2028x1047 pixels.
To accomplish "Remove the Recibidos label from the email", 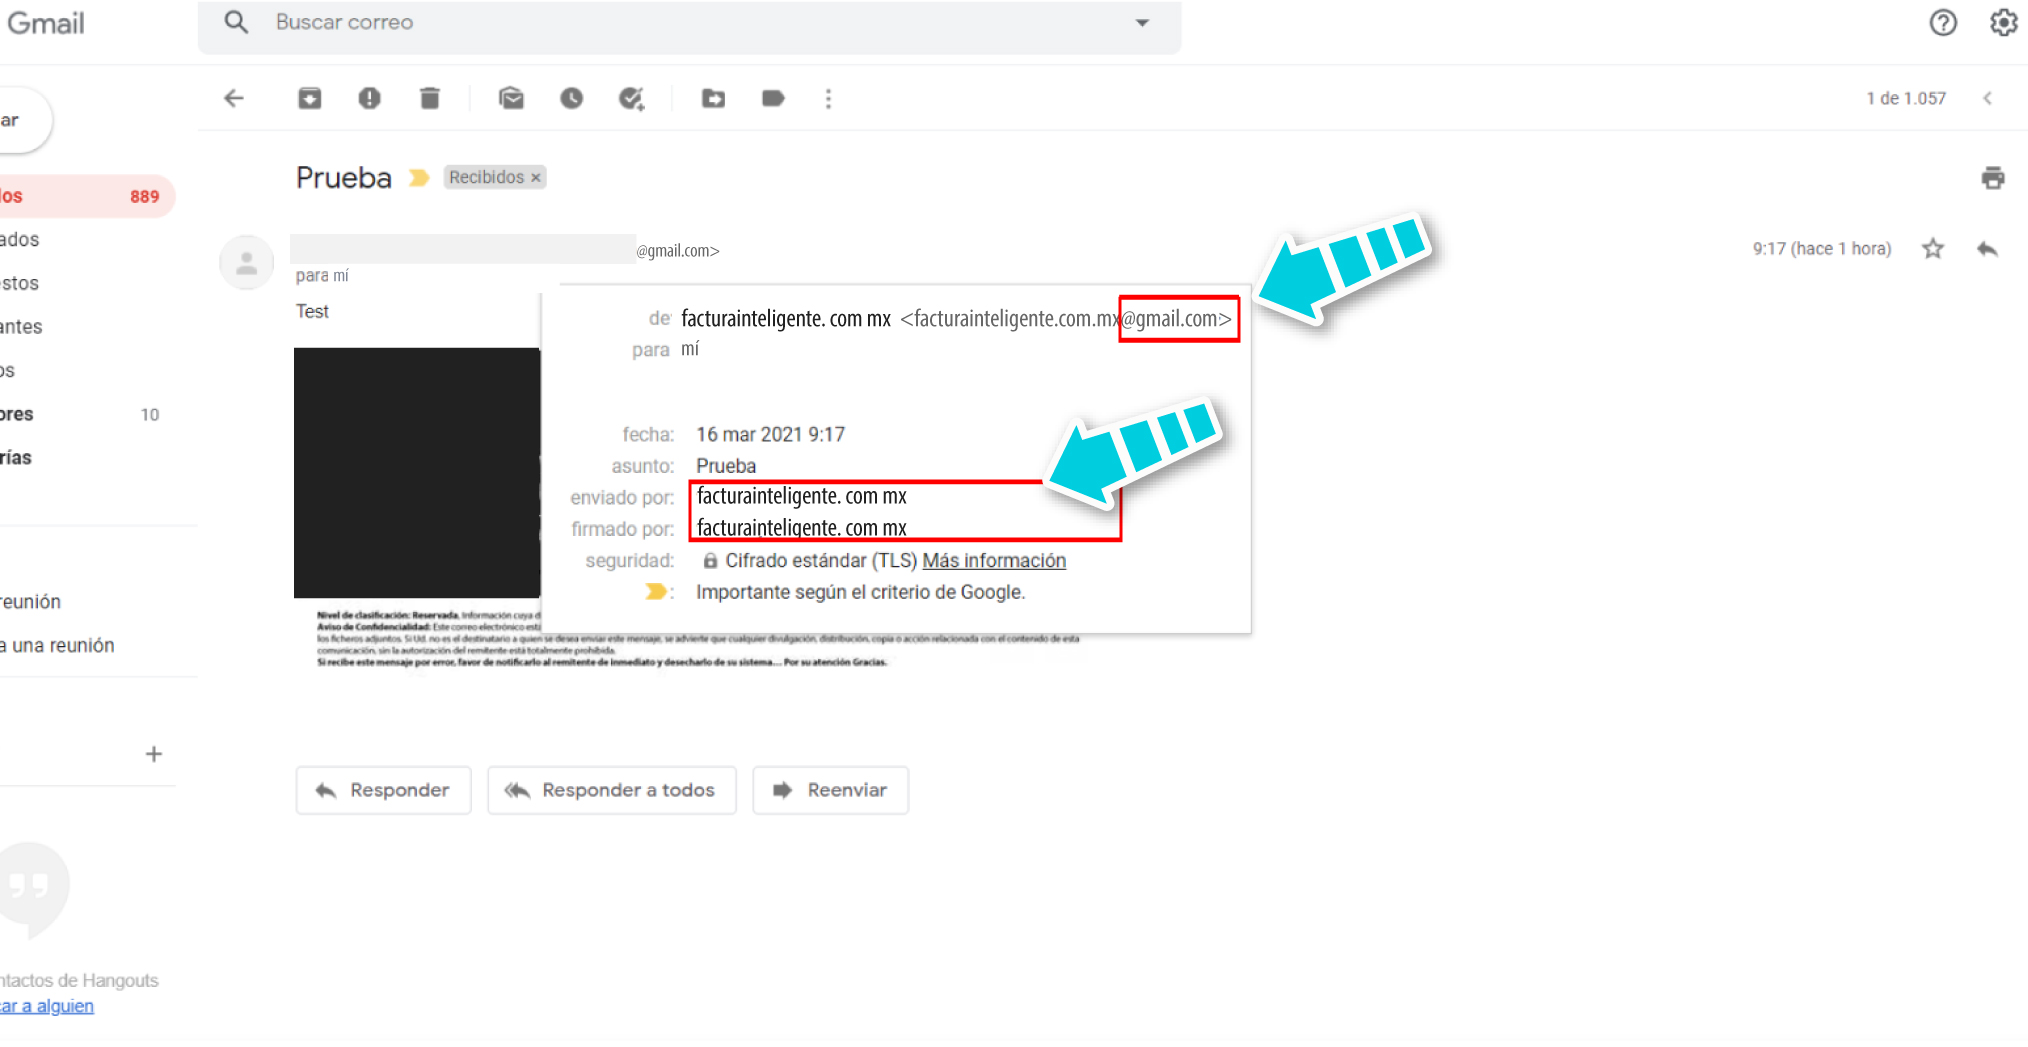I will coord(537,177).
